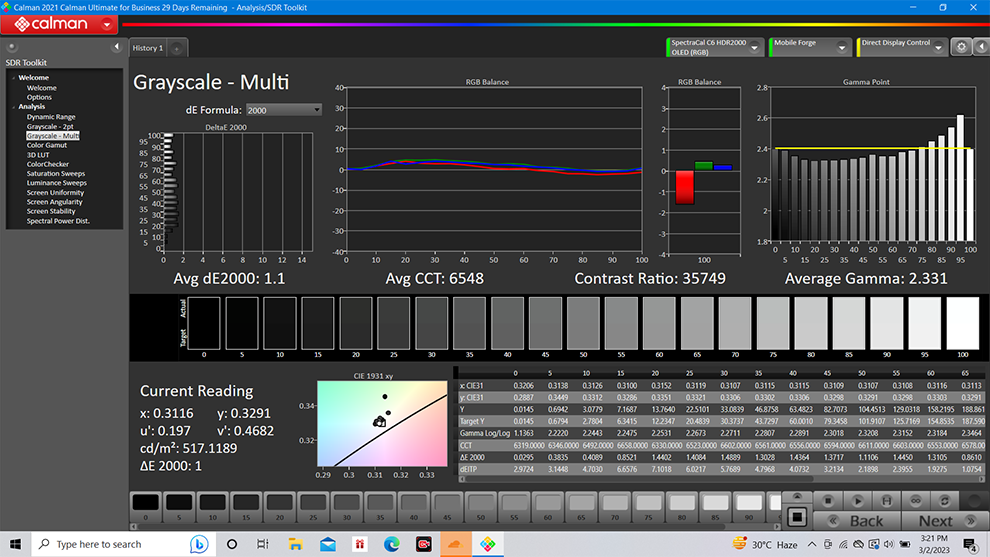990x557 pixels.
Task: Open Mail app from taskbar
Action: (x=328, y=544)
